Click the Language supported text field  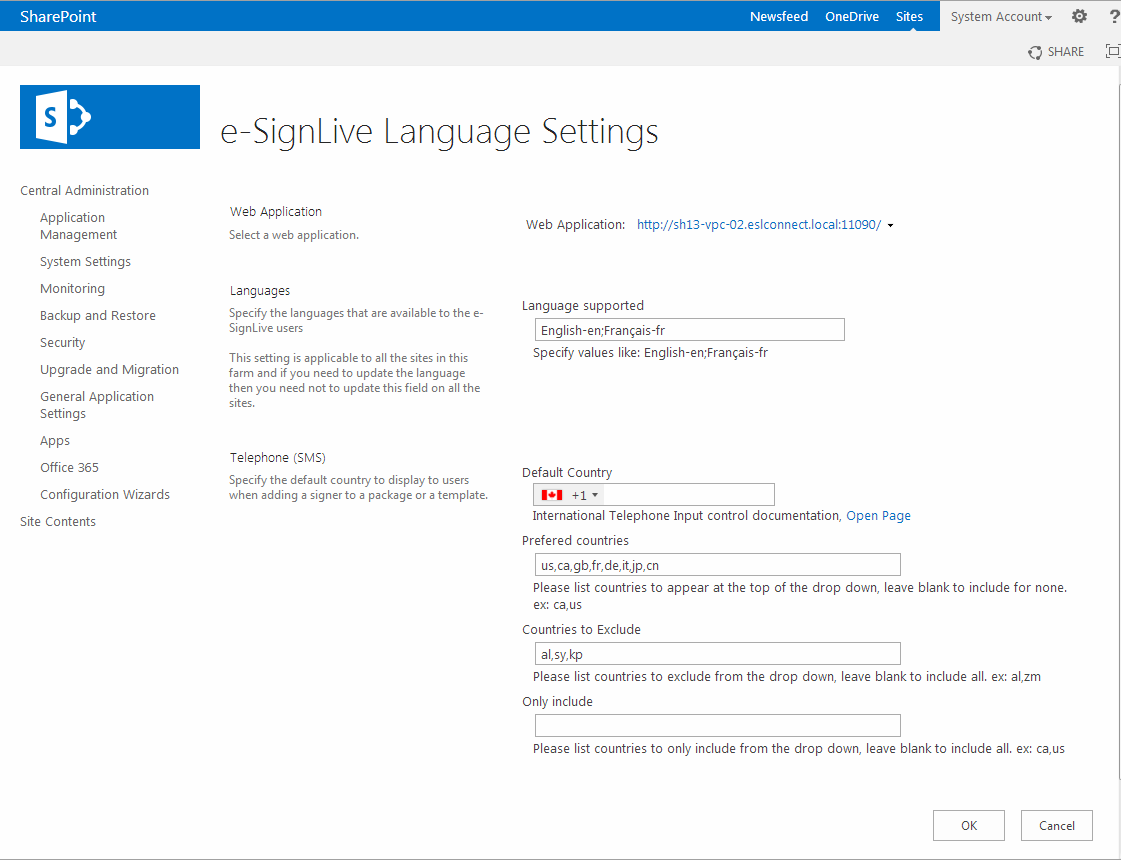coord(689,330)
